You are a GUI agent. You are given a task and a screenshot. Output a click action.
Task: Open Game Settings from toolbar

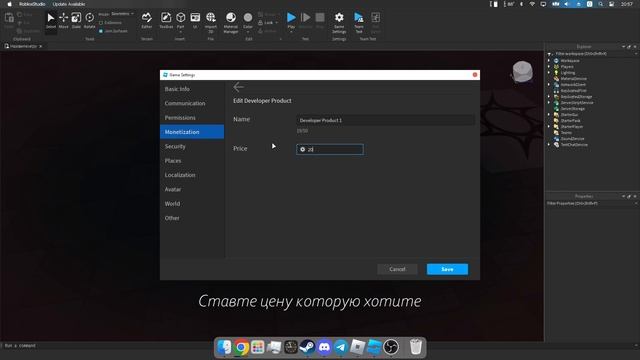pyautogui.click(x=339, y=22)
